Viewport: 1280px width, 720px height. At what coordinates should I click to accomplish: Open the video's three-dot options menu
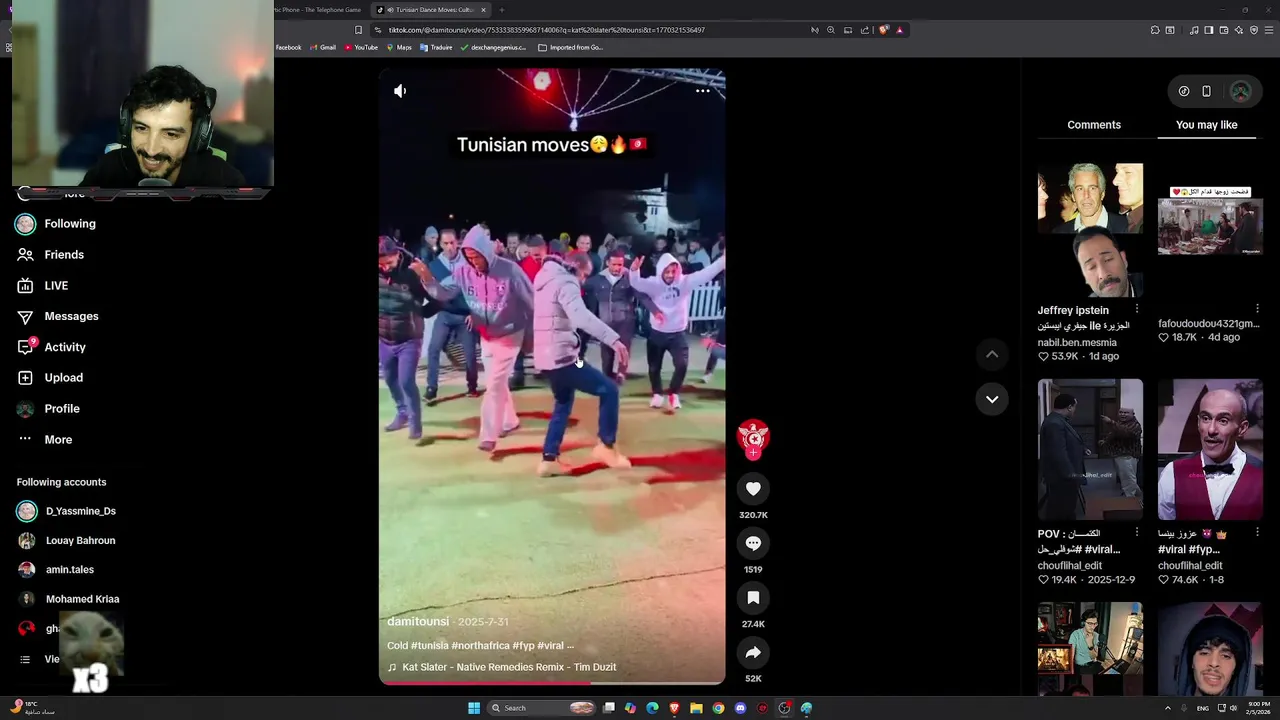pyautogui.click(x=703, y=91)
